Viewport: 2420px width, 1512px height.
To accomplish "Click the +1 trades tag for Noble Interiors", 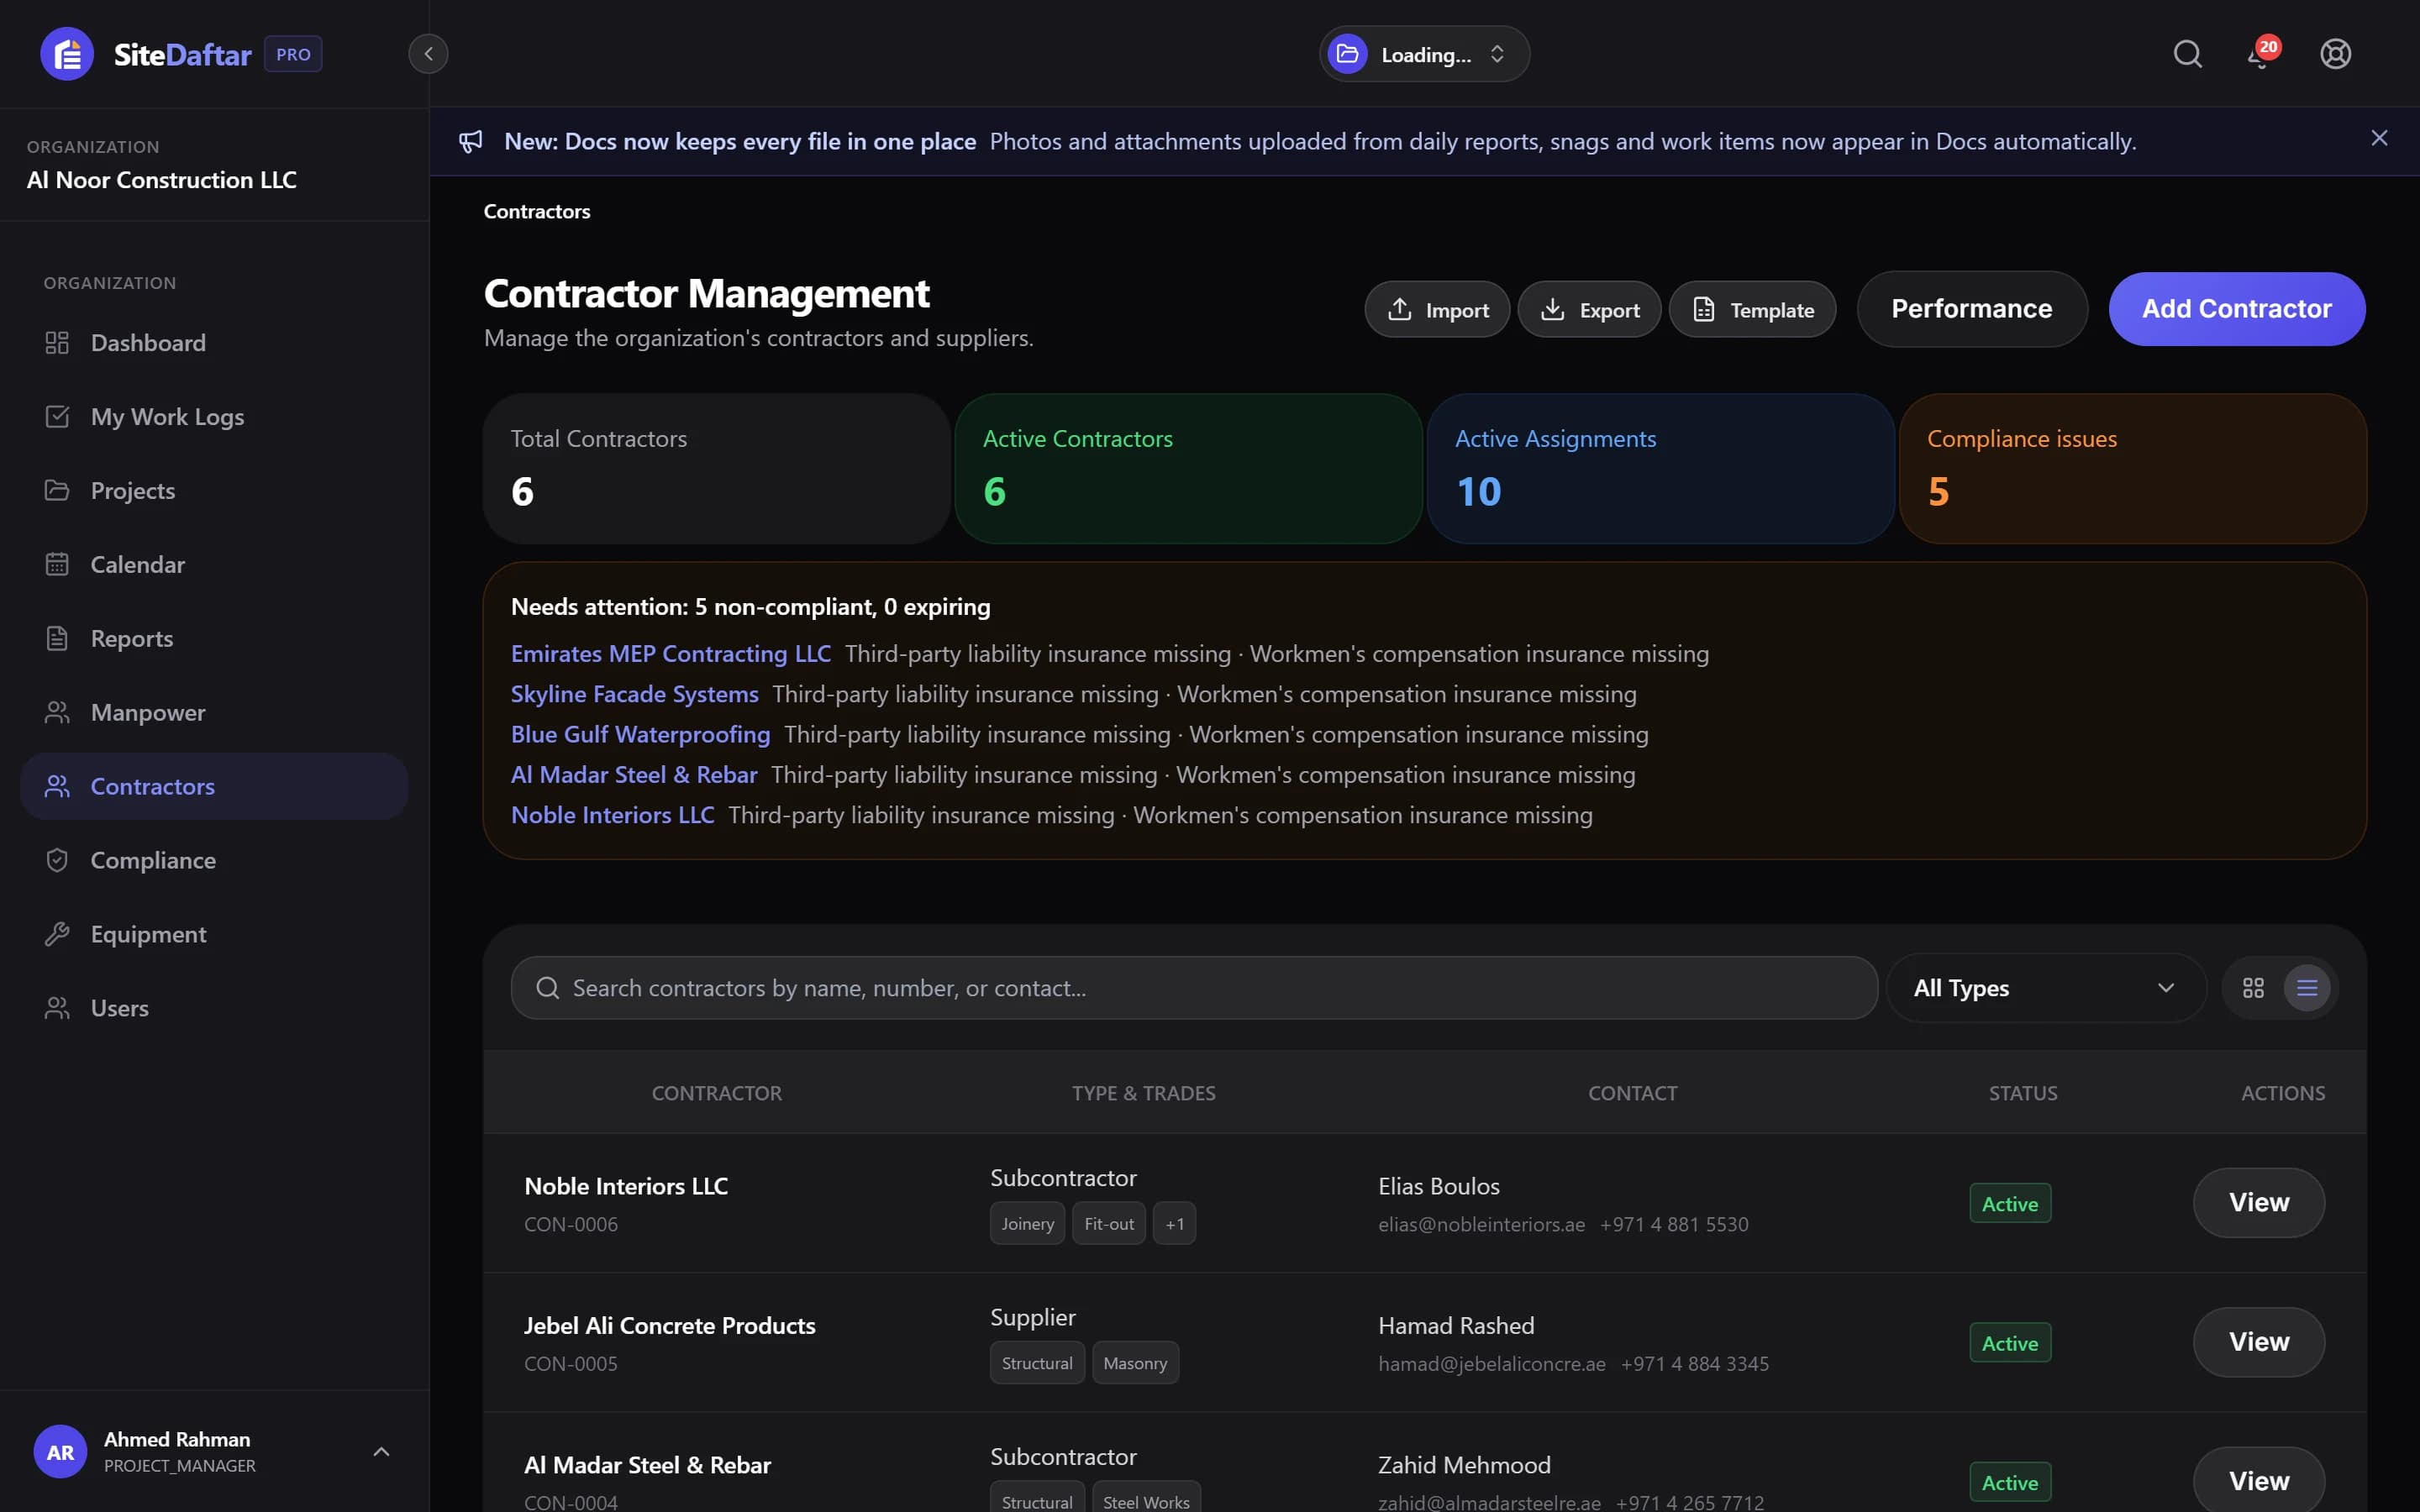I will [x=1174, y=1224].
